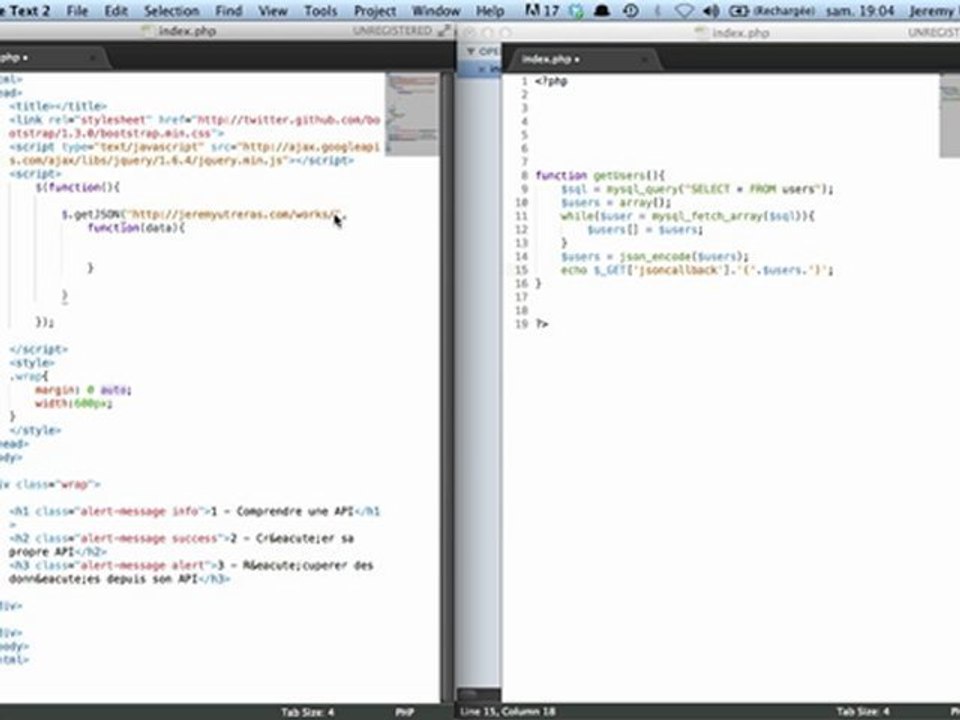Screen dimensions: 960x720
Task: Click the <title></title> line
Action: point(58,107)
